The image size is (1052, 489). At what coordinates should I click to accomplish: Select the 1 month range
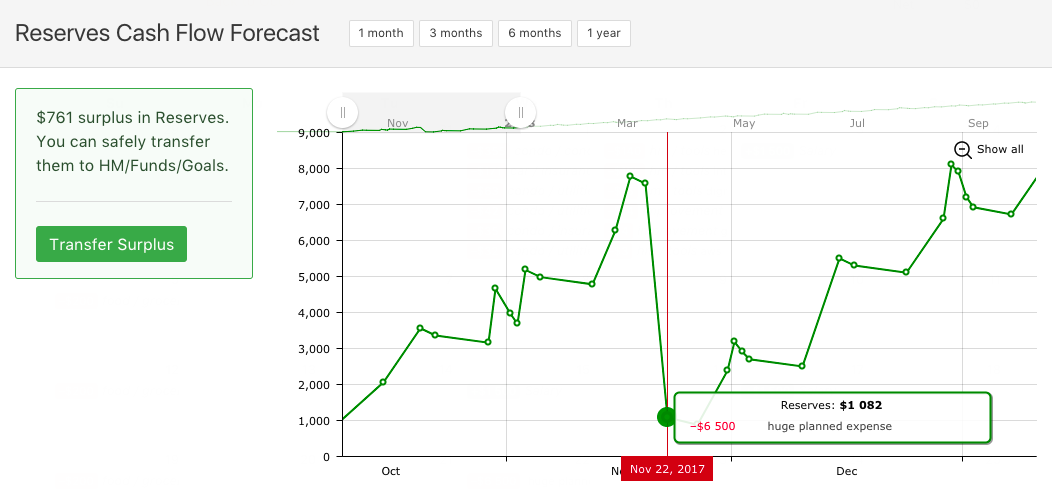(x=381, y=33)
